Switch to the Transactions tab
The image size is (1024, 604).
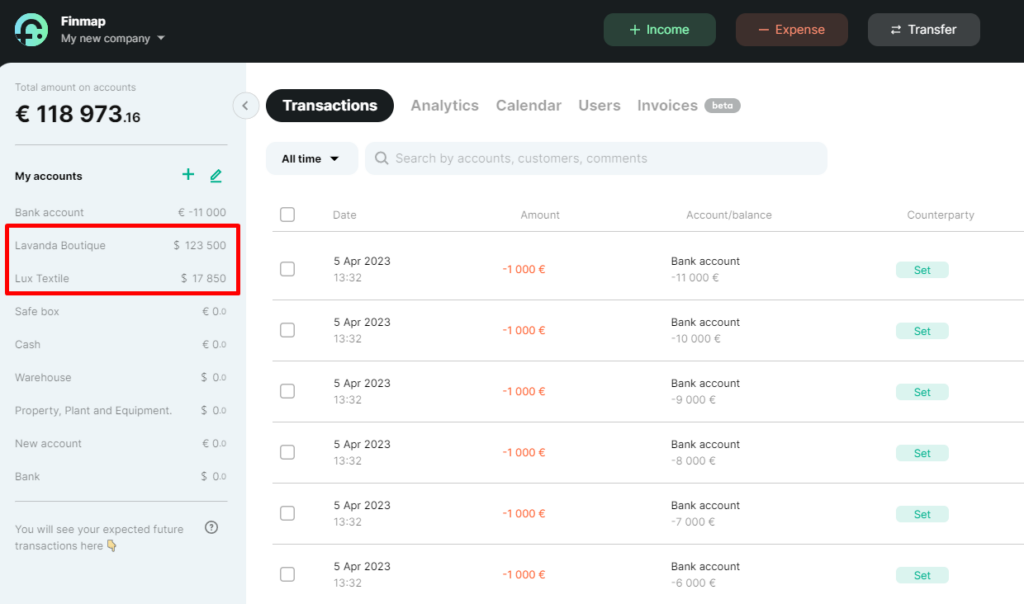(330, 106)
